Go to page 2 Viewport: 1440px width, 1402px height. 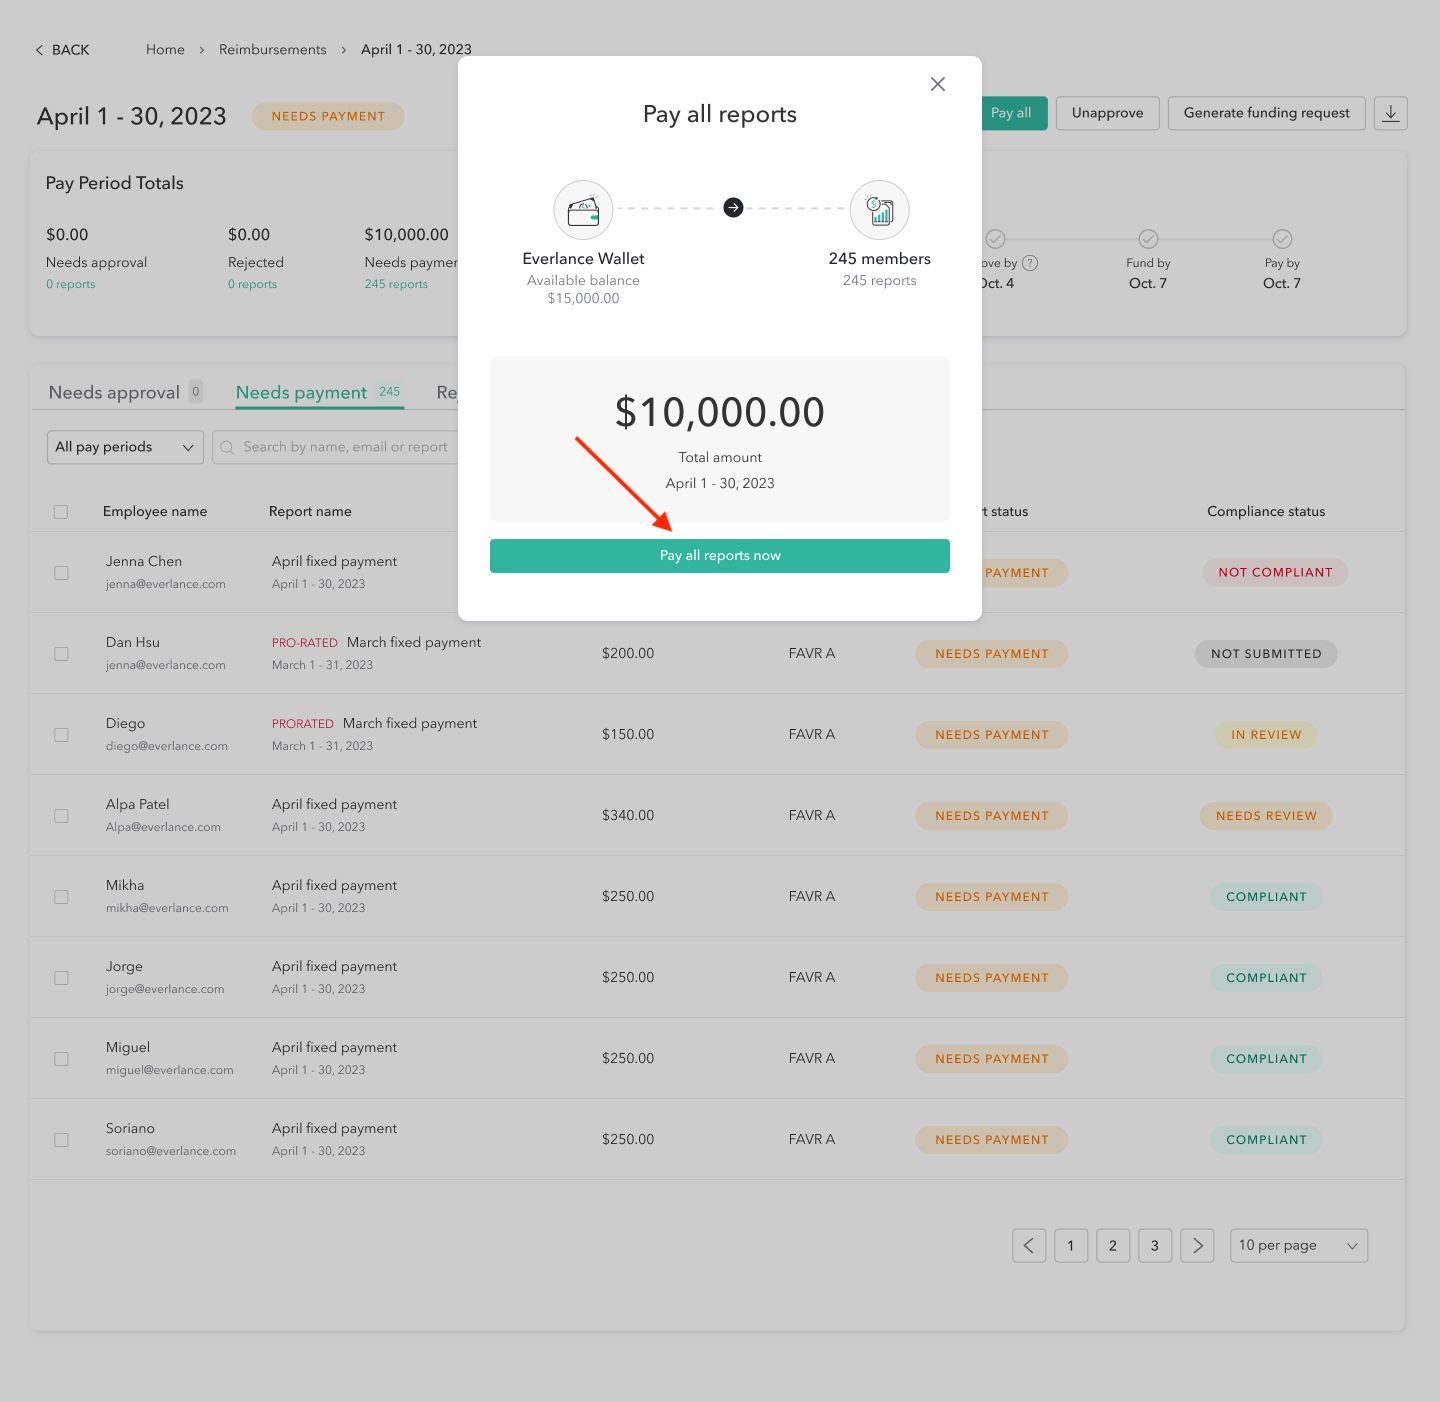pyautogui.click(x=1113, y=1245)
